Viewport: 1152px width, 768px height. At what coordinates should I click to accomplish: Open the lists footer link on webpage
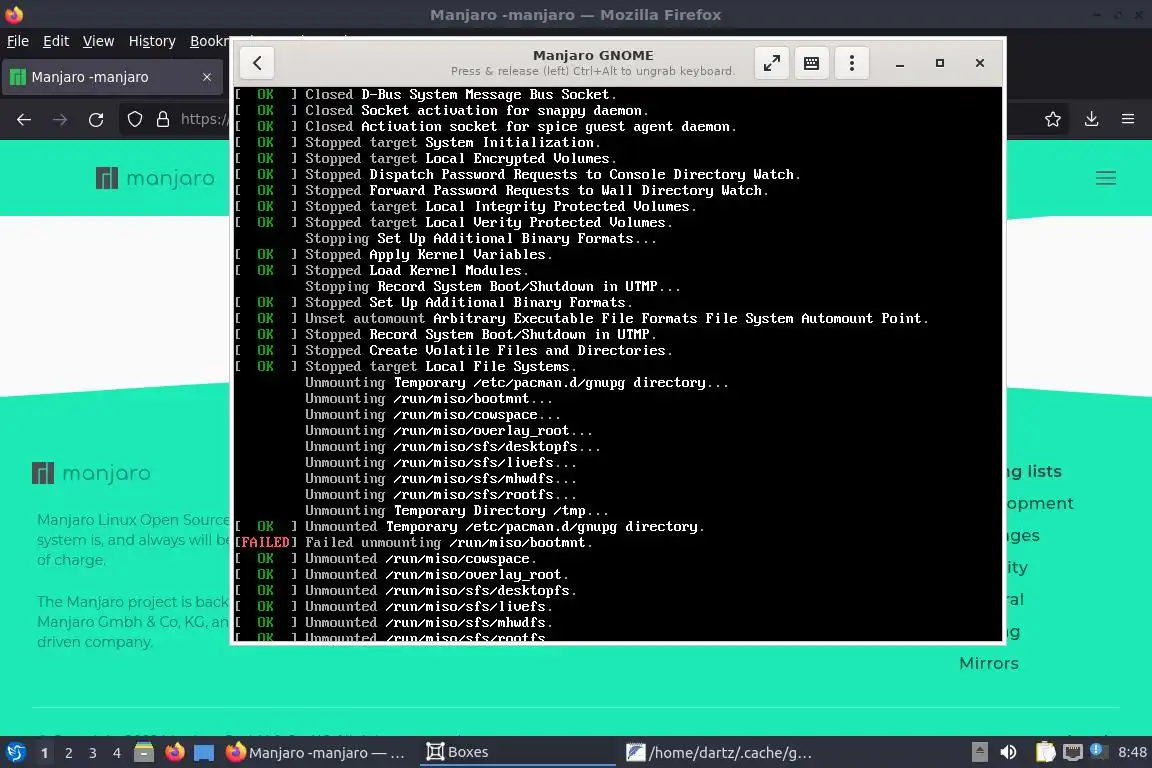coord(1034,472)
